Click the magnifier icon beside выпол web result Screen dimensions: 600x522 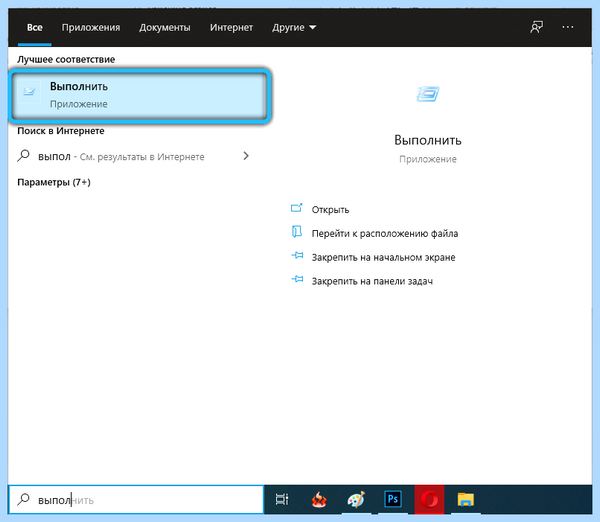pos(24,156)
